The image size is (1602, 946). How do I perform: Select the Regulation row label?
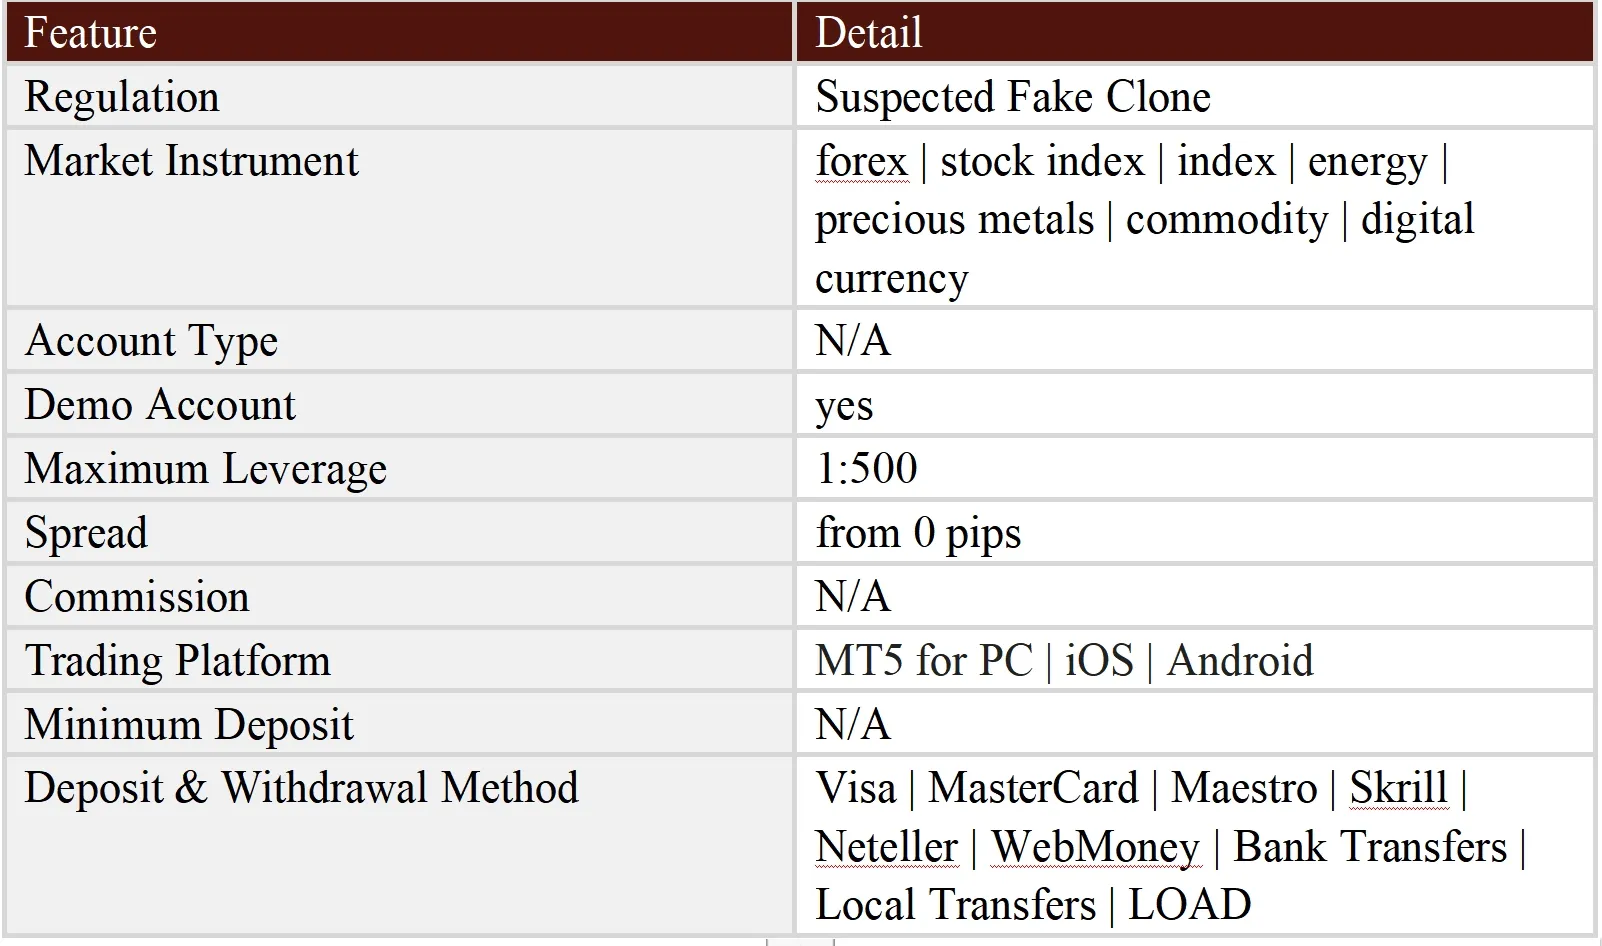[x=121, y=97]
